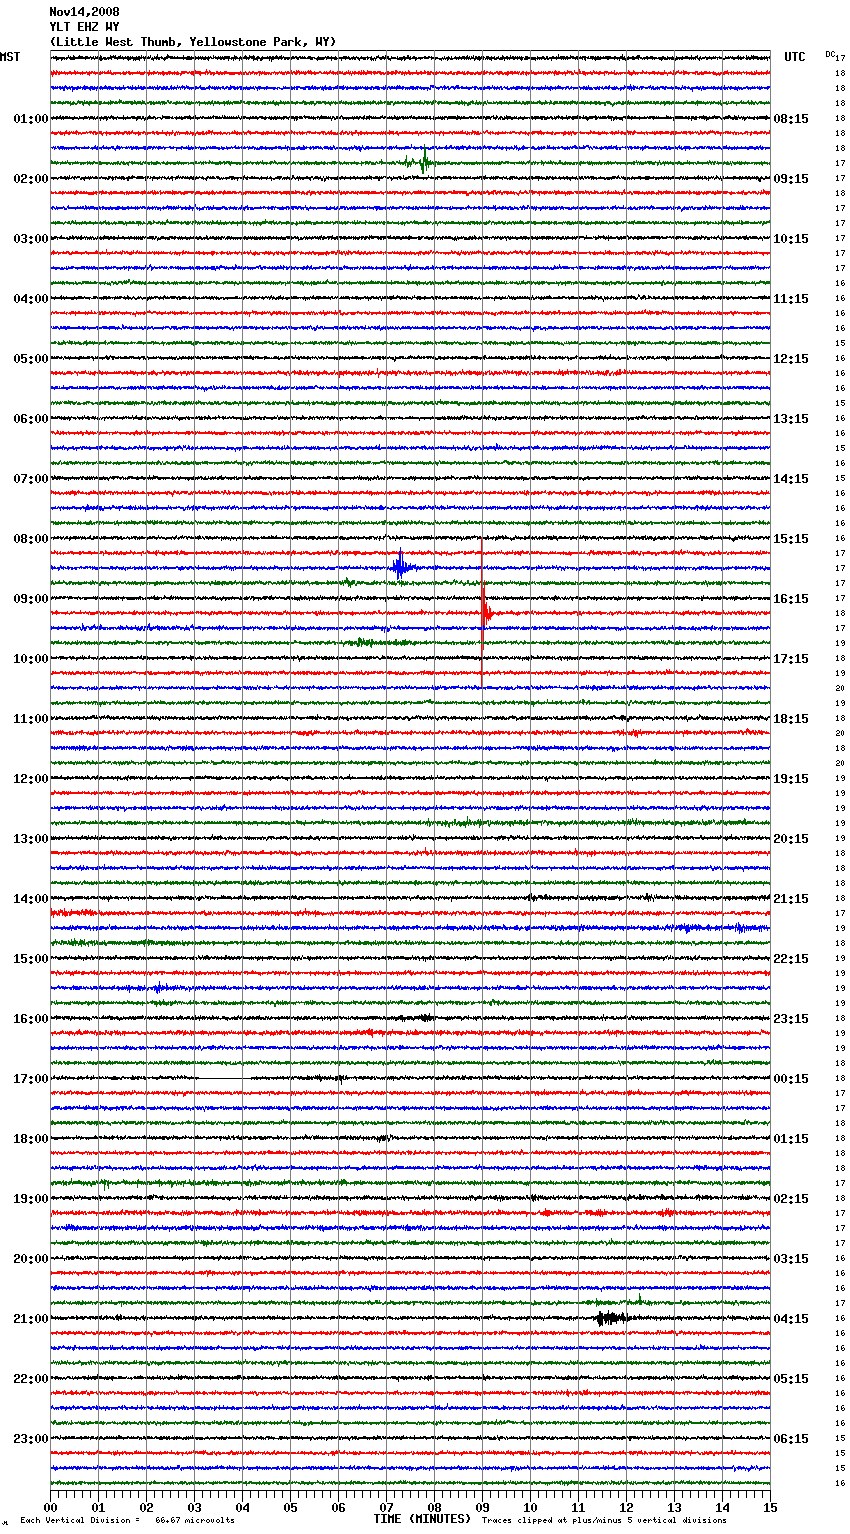850x1534 pixels.
Task: Click the Each Vertical Division 66.67 microvolts note
Action: pyautogui.click(x=127, y=1520)
